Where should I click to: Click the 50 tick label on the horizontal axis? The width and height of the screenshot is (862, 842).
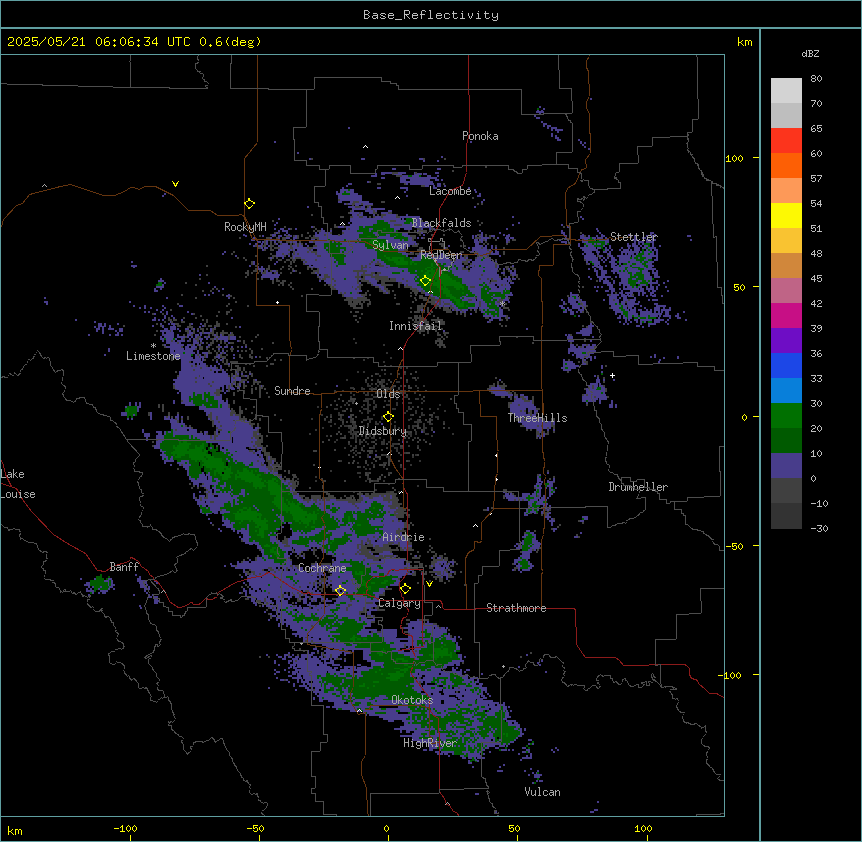513,828
